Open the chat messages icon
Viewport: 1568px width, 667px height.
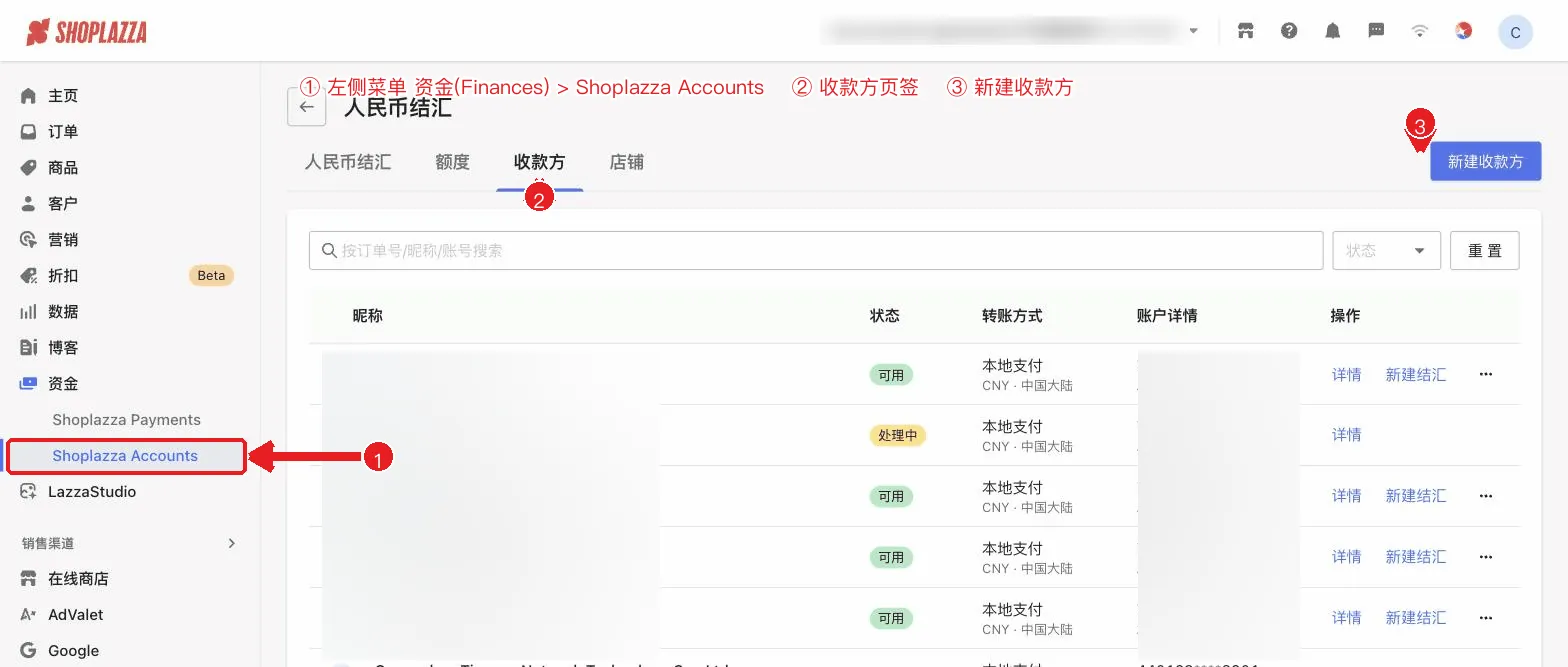pos(1376,31)
